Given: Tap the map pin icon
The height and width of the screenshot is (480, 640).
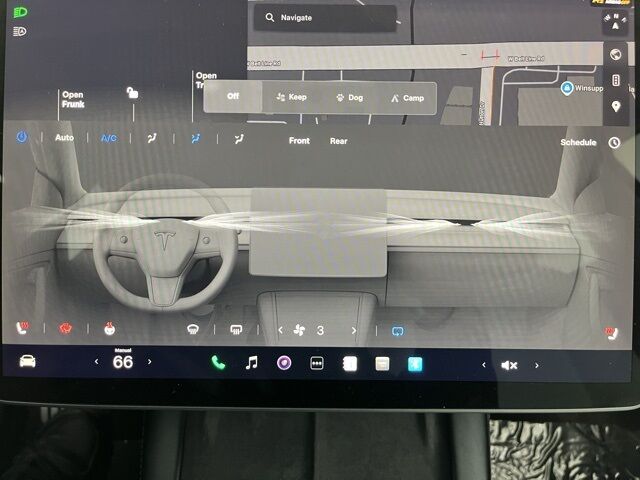Looking at the screenshot, I should click(x=616, y=107).
